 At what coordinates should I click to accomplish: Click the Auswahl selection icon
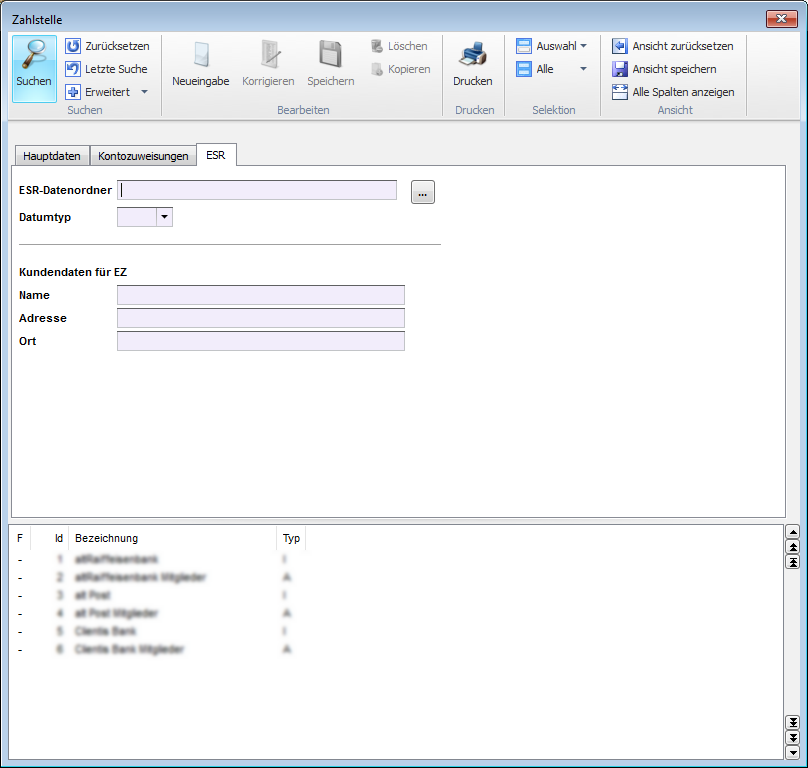pyautogui.click(x=524, y=46)
